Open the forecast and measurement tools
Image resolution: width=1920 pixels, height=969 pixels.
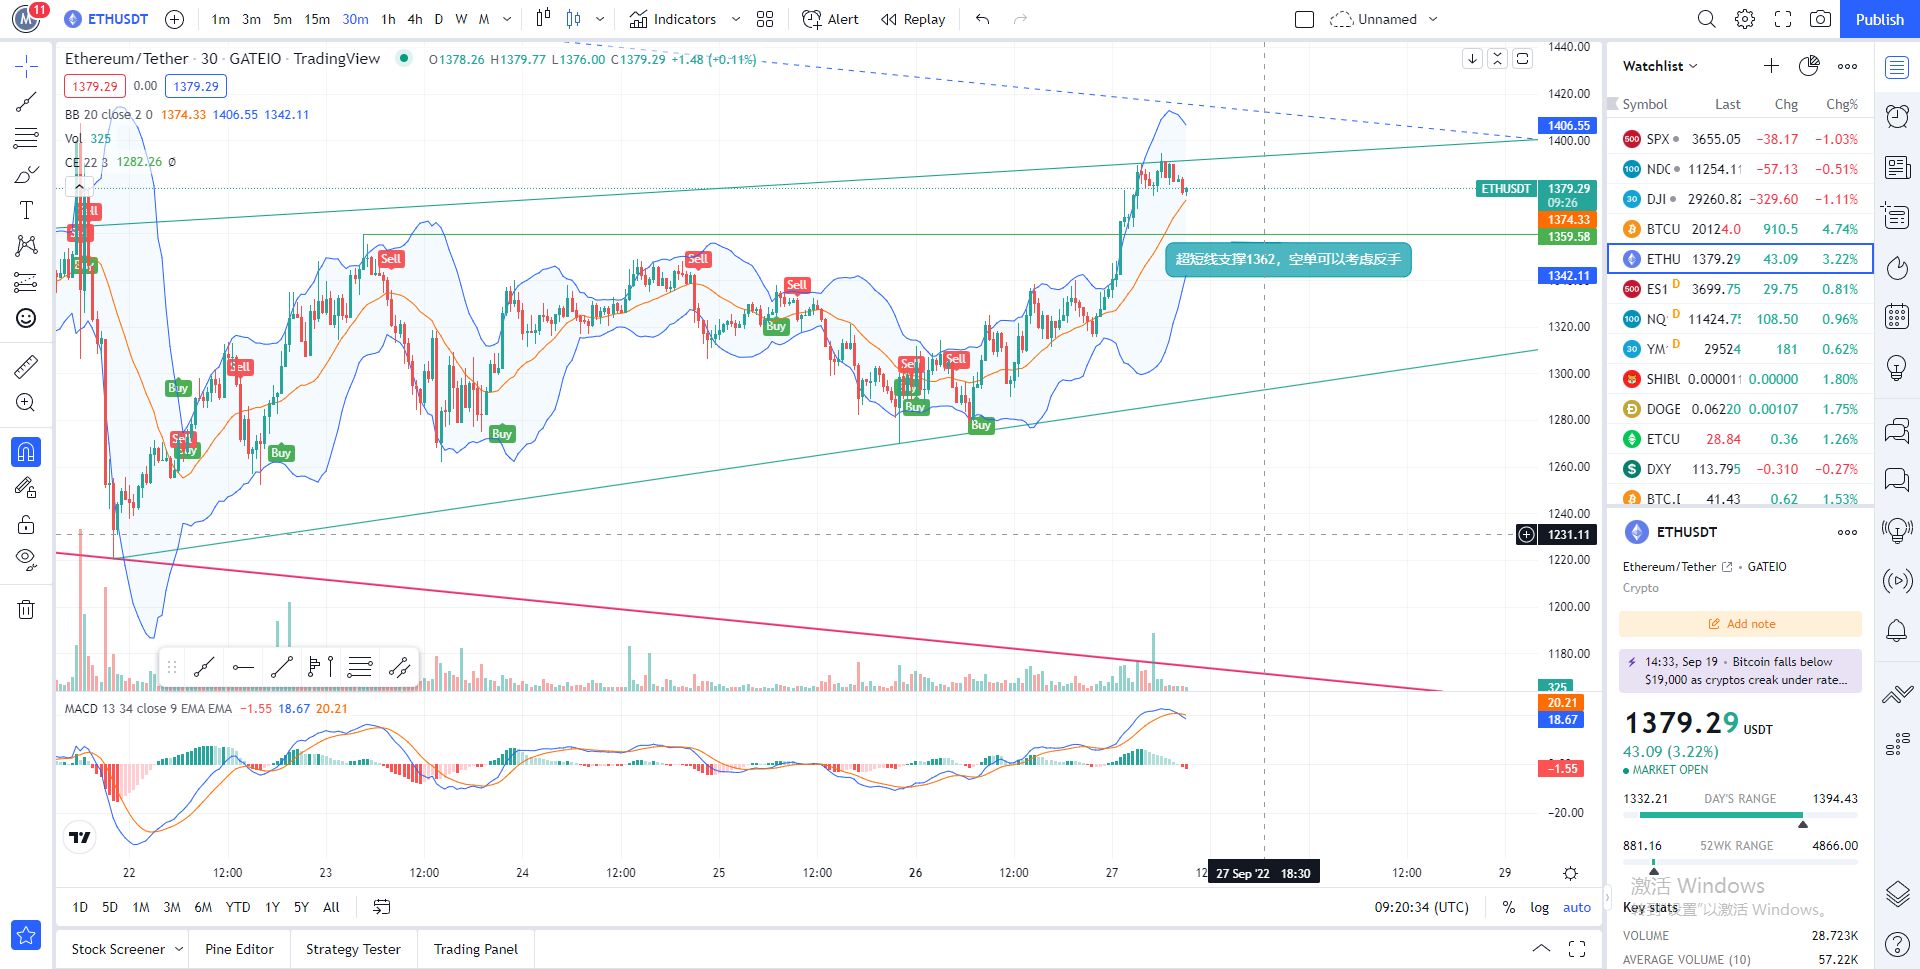point(26,282)
